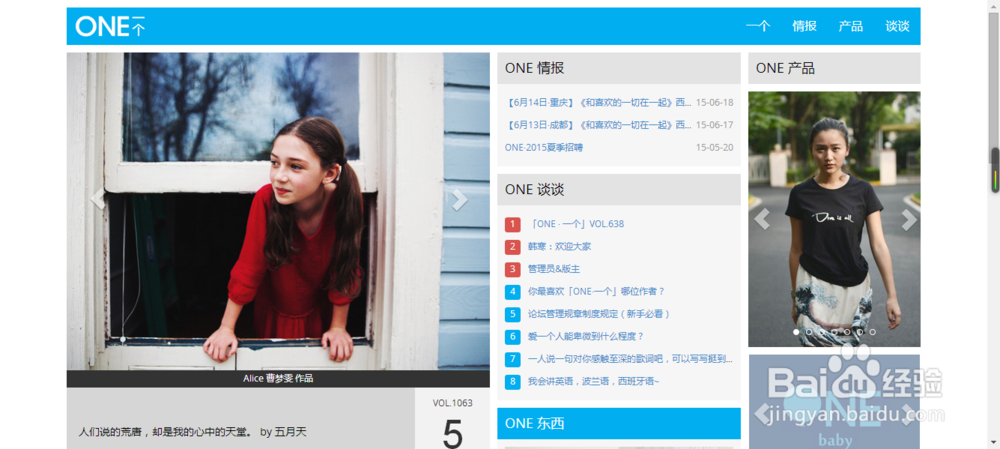Click the VOL.1063 label
The width and height of the screenshot is (1000, 449).
click(x=452, y=403)
